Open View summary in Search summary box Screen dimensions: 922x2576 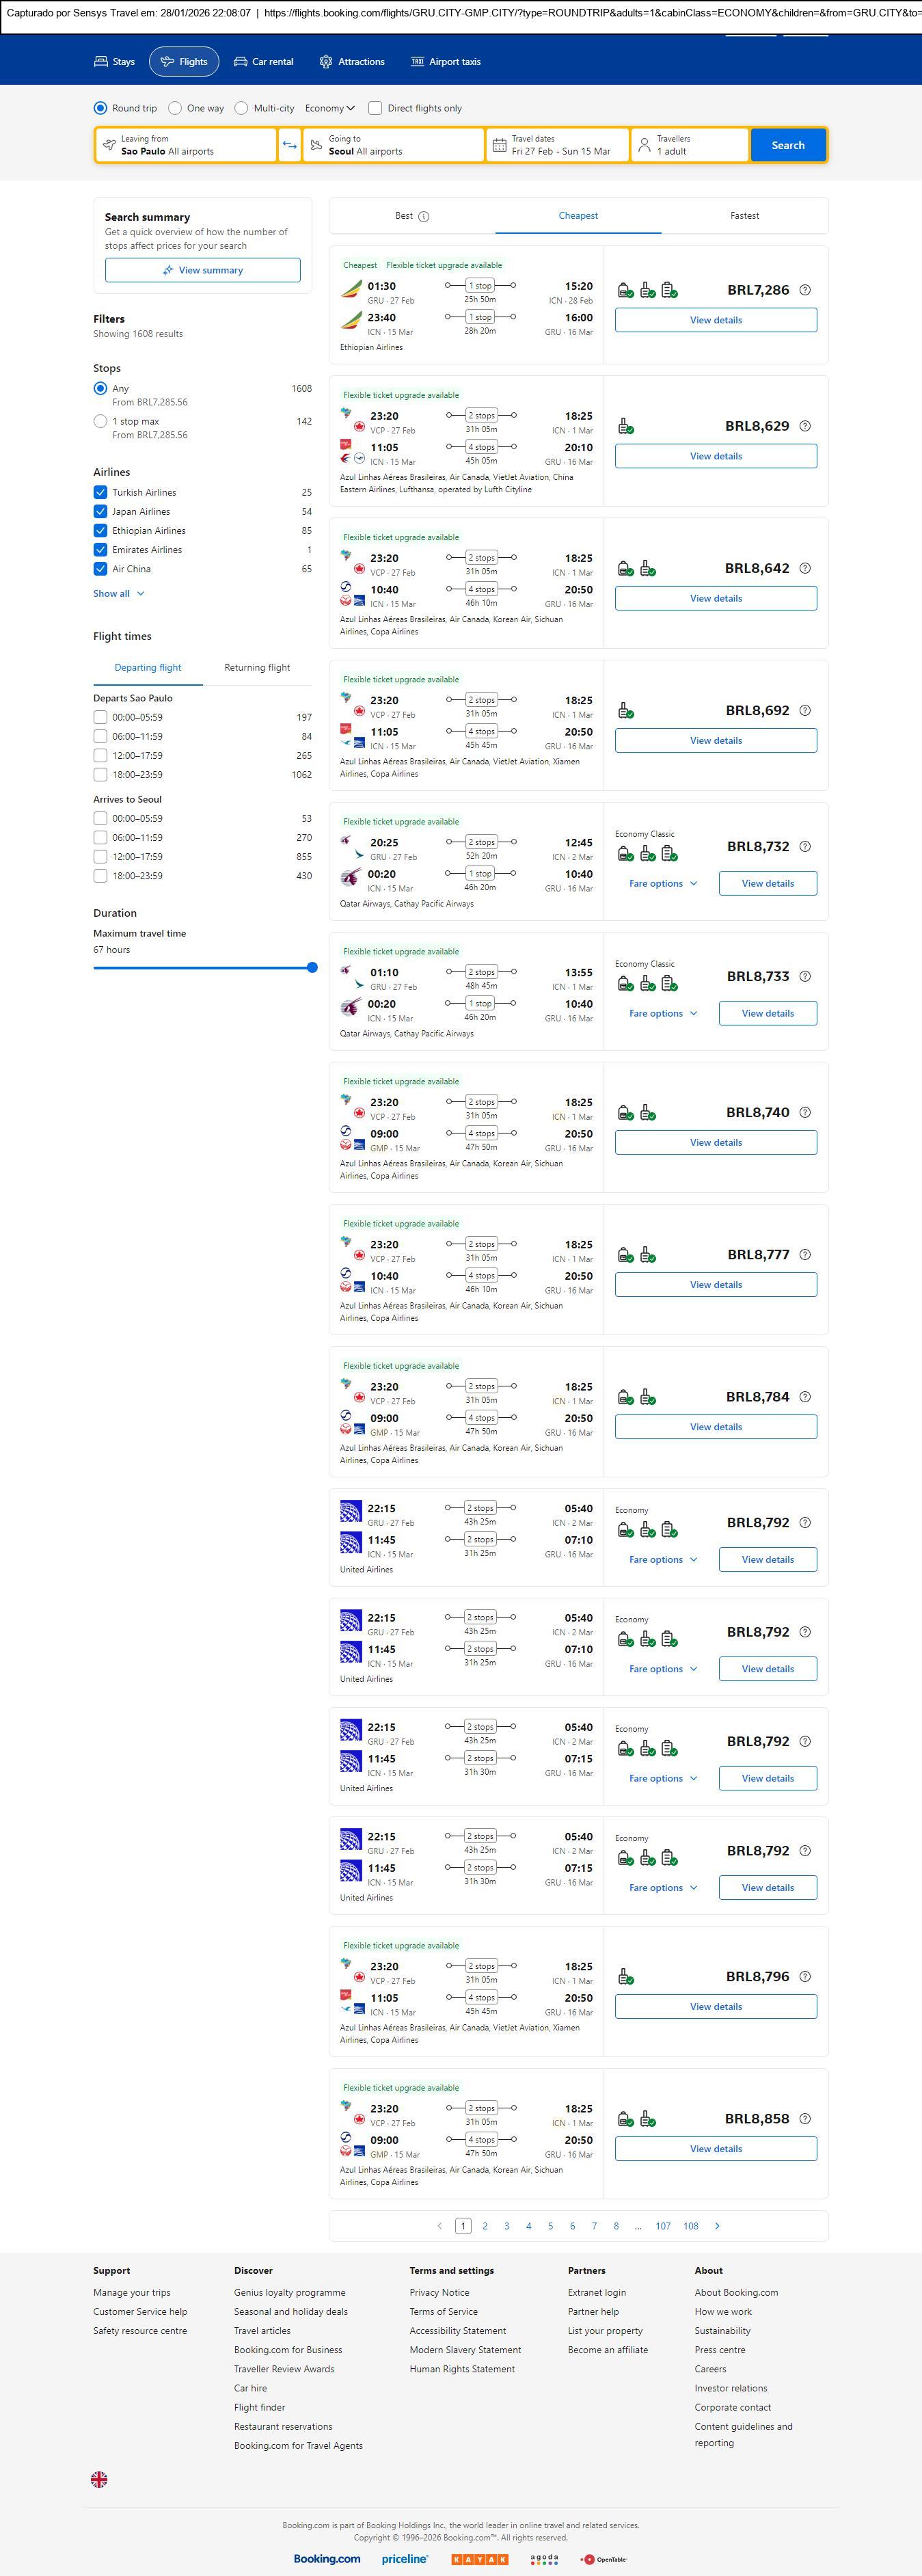coord(202,270)
